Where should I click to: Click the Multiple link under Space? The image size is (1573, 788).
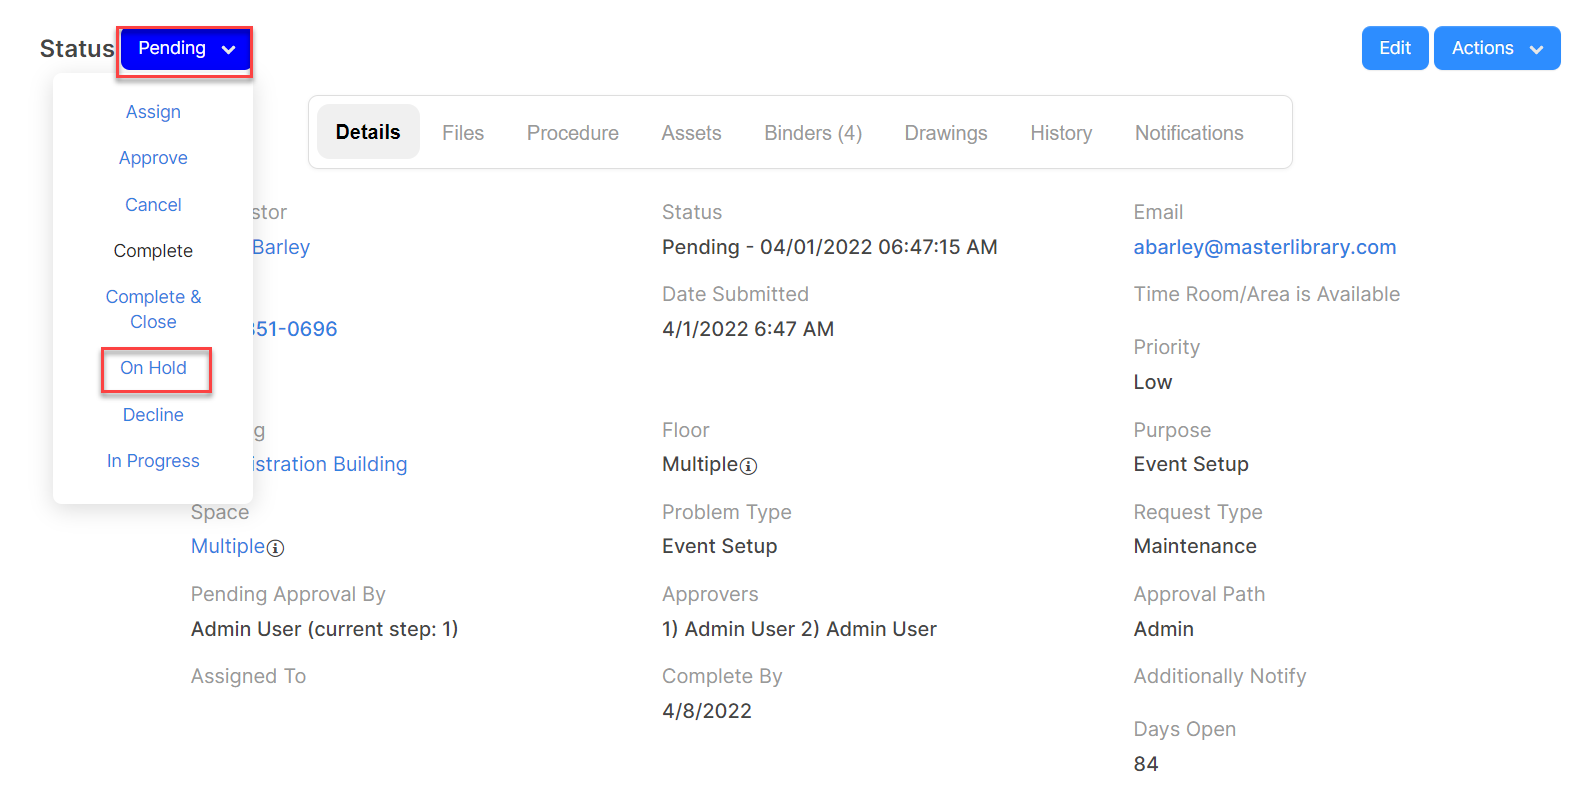(228, 546)
